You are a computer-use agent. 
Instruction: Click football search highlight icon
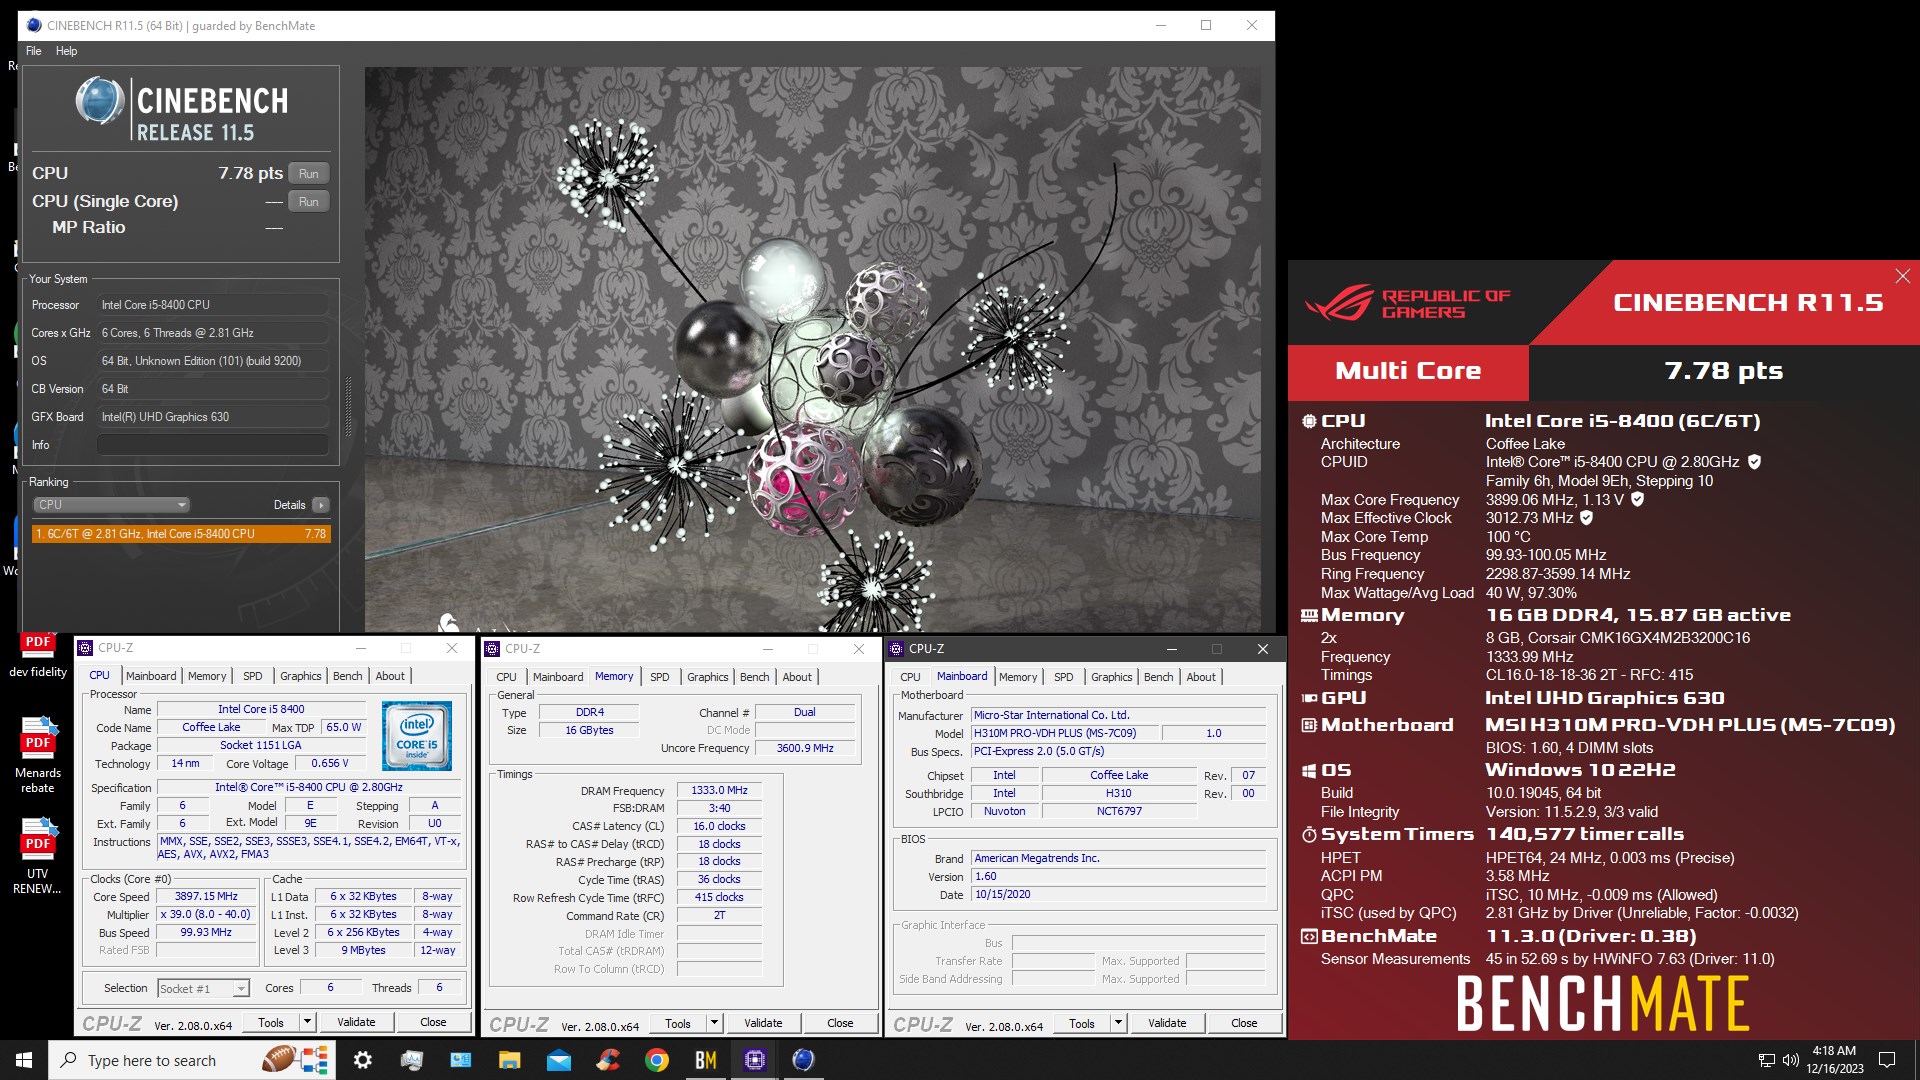tap(295, 1060)
